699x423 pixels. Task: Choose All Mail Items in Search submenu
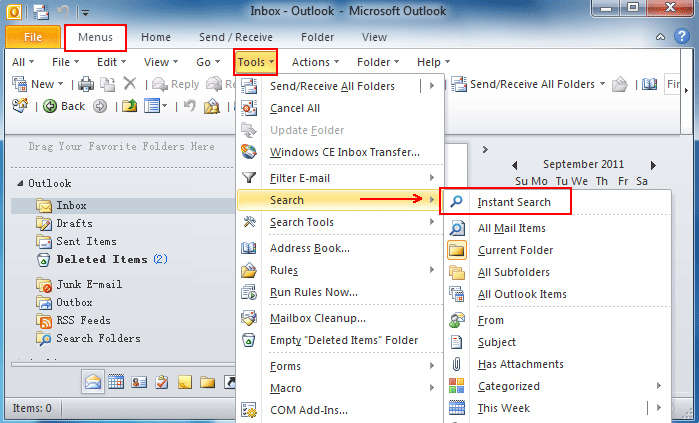(x=511, y=229)
